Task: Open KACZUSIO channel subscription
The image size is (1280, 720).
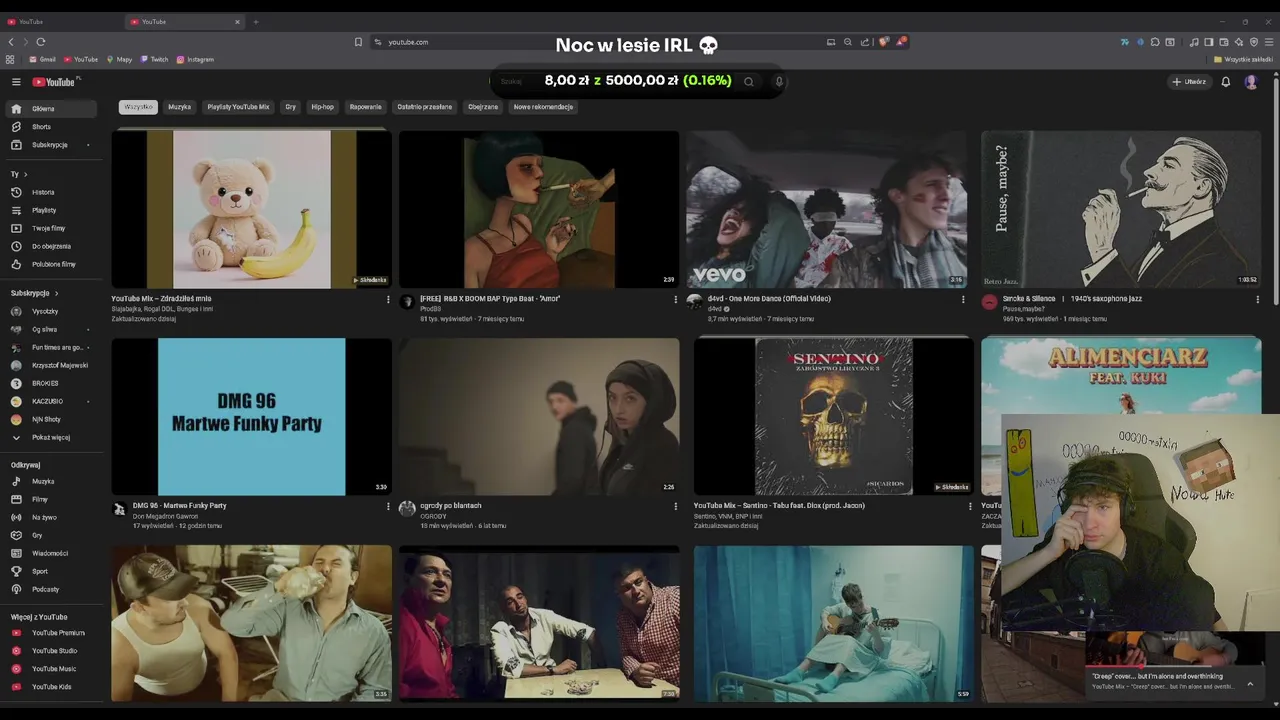Action: pyautogui.click(x=52, y=401)
